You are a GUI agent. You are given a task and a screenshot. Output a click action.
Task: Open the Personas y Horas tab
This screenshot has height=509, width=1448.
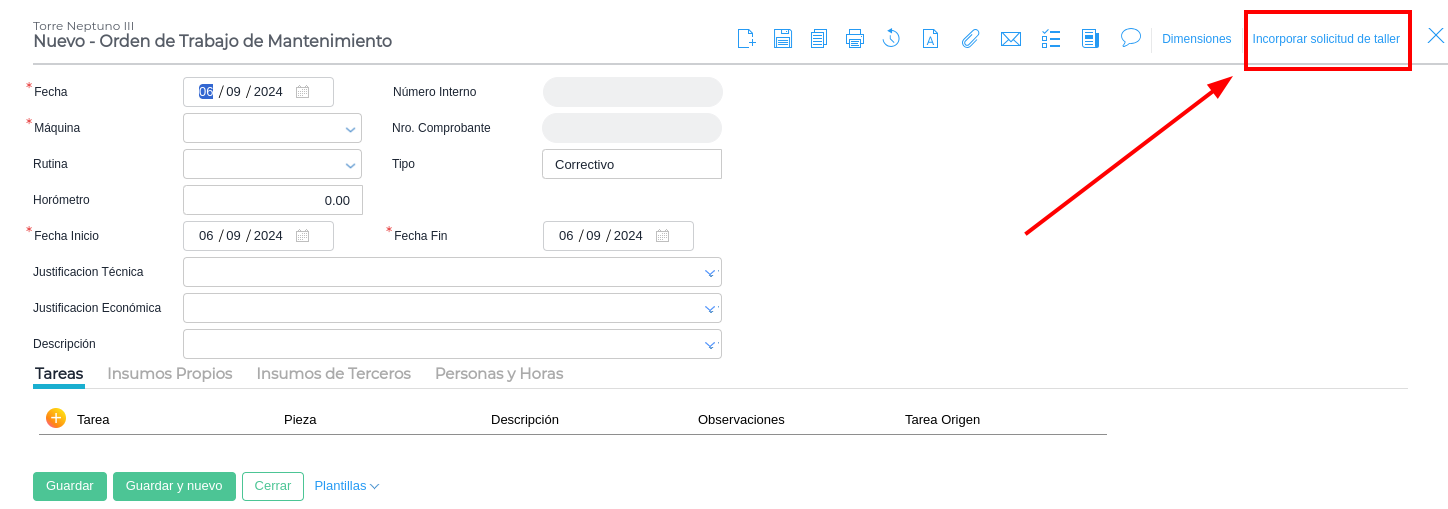point(499,374)
